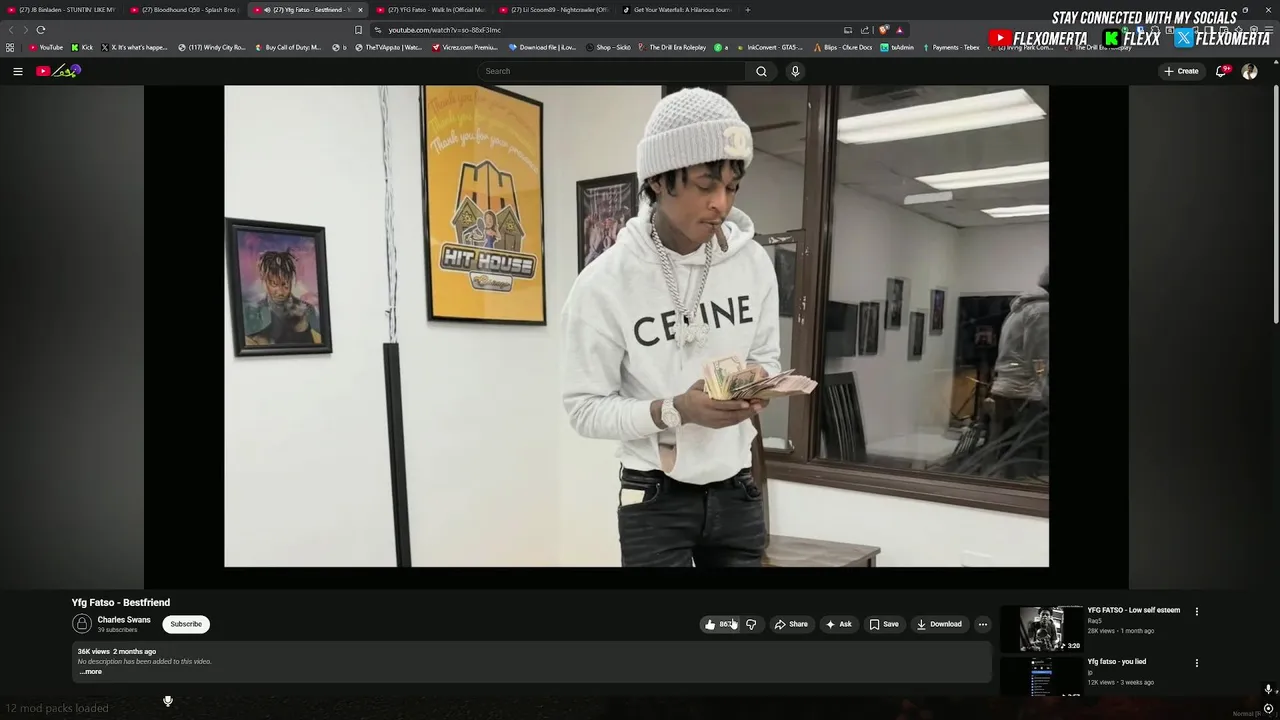Screen dimensions: 1280x720
Task: Open the bookmarks apps grid icon
Action: (x=10, y=47)
